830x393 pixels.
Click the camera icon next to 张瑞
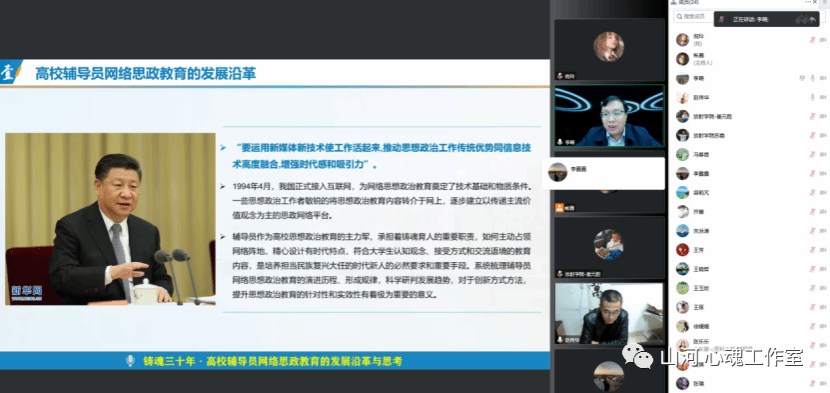point(823,383)
